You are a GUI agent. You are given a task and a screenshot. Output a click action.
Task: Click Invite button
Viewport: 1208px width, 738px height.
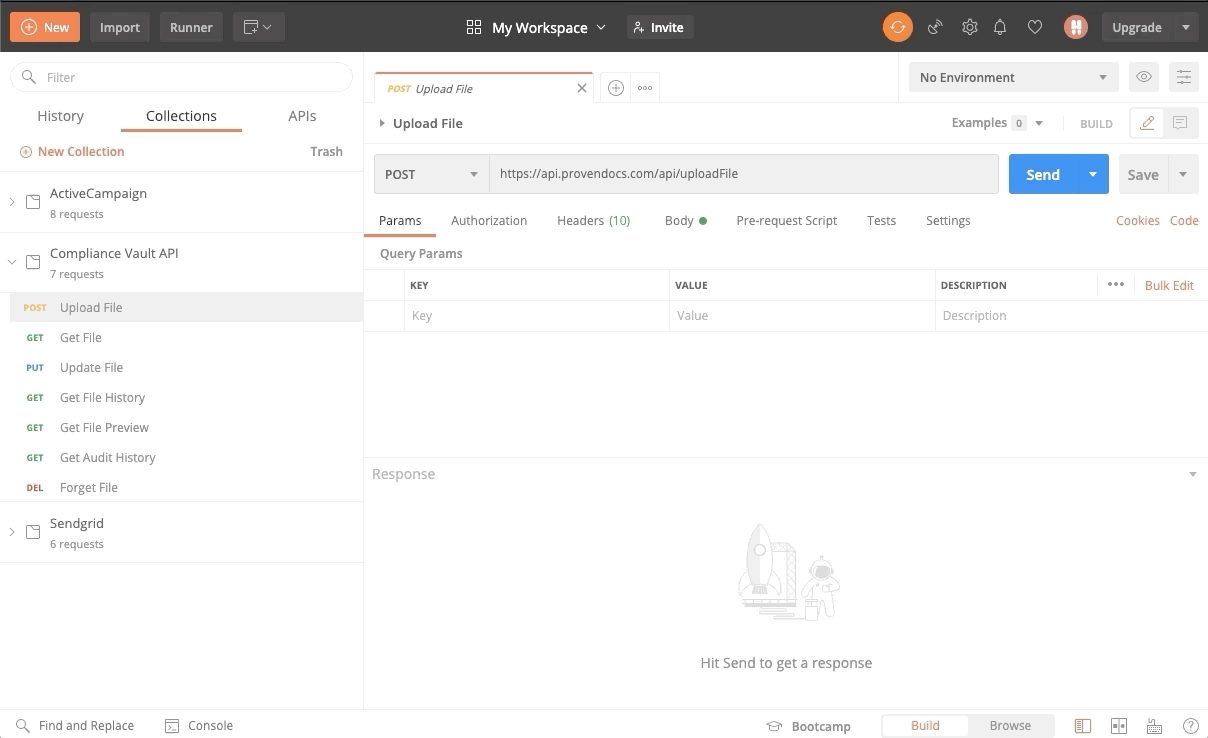659,27
